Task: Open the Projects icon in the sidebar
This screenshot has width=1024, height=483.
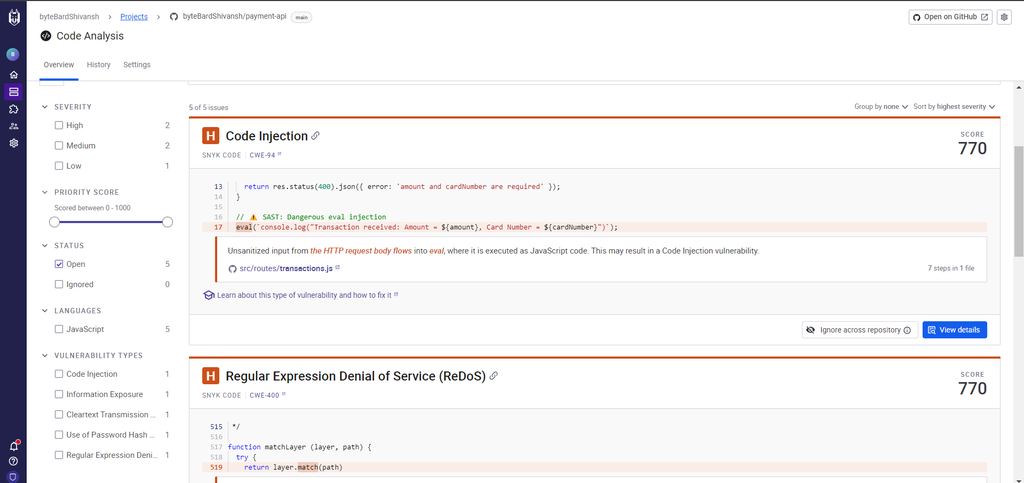Action: pos(14,91)
